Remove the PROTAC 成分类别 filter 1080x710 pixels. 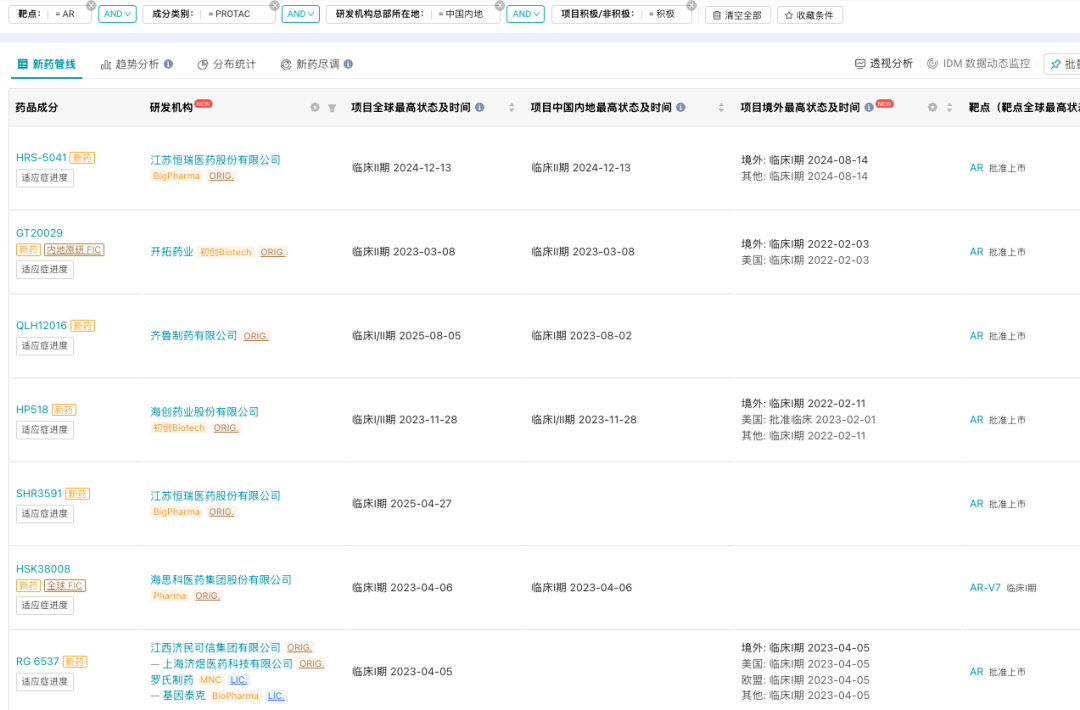pos(274,6)
